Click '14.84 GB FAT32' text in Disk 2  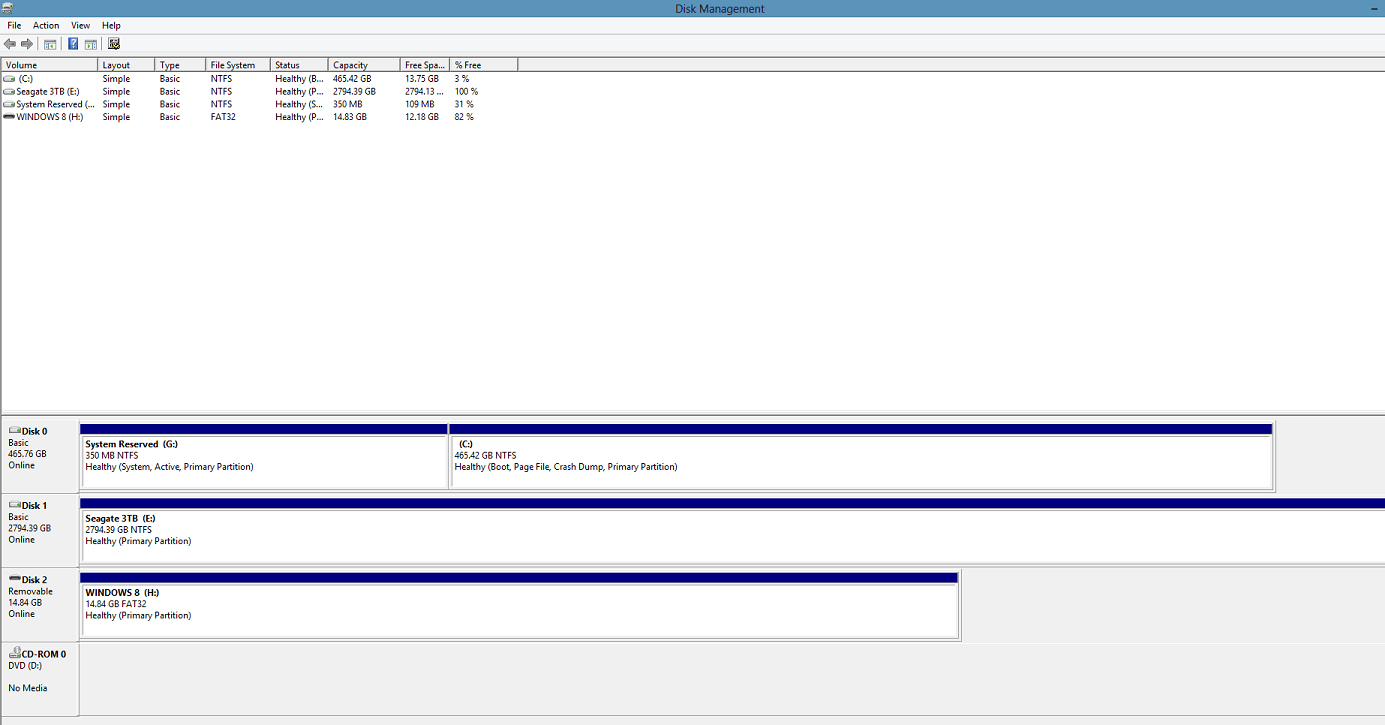click(116, 604)
